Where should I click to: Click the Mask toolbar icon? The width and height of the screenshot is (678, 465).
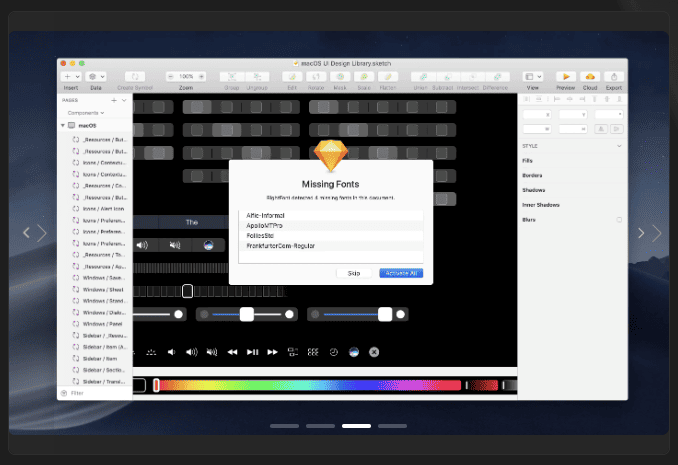tap(340, 77)
